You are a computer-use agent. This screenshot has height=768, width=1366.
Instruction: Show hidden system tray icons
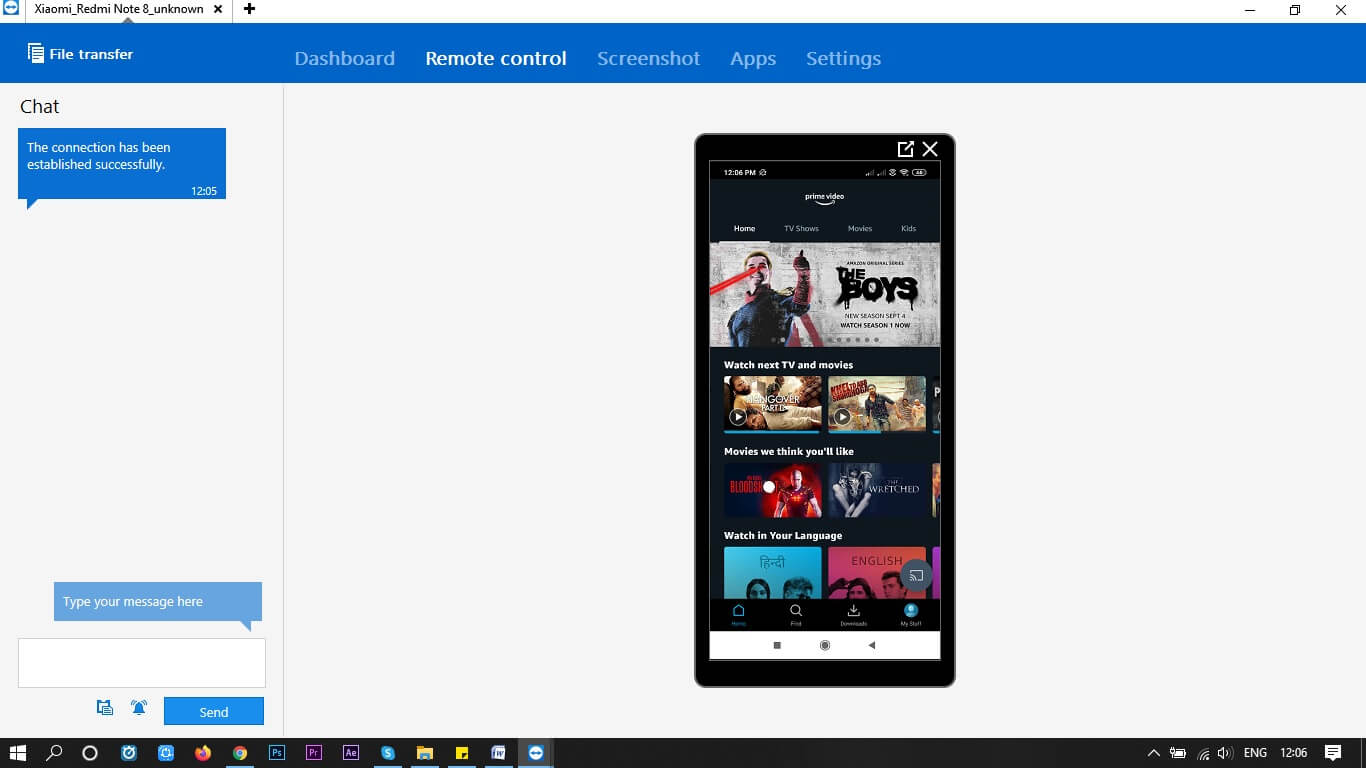(1153, 753)
